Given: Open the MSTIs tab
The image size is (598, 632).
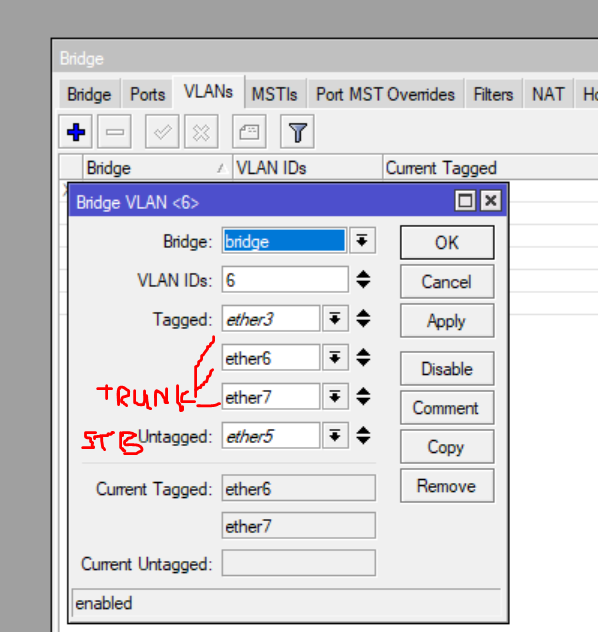Looking at the screenshot, I should pyautogui.click(x=274, y=95).
